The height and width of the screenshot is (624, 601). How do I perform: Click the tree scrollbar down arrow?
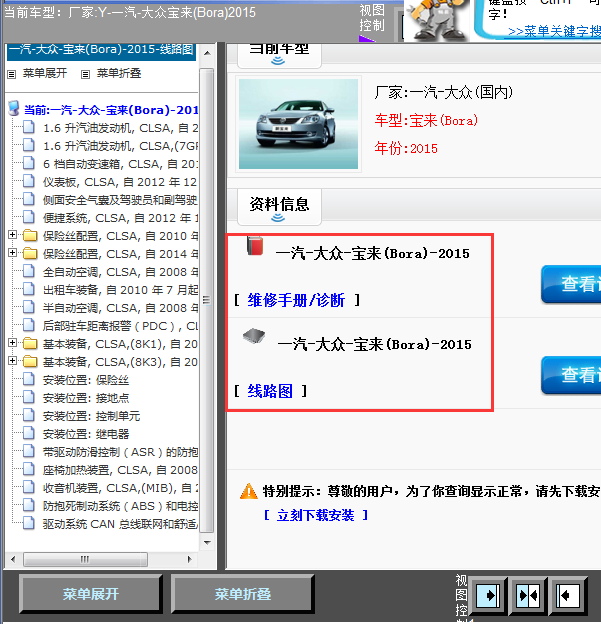click(x=207, y=543)
